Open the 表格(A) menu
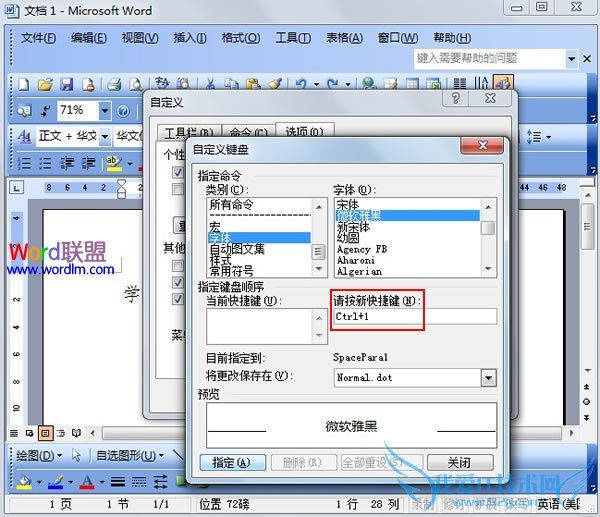 coord(344,38)
